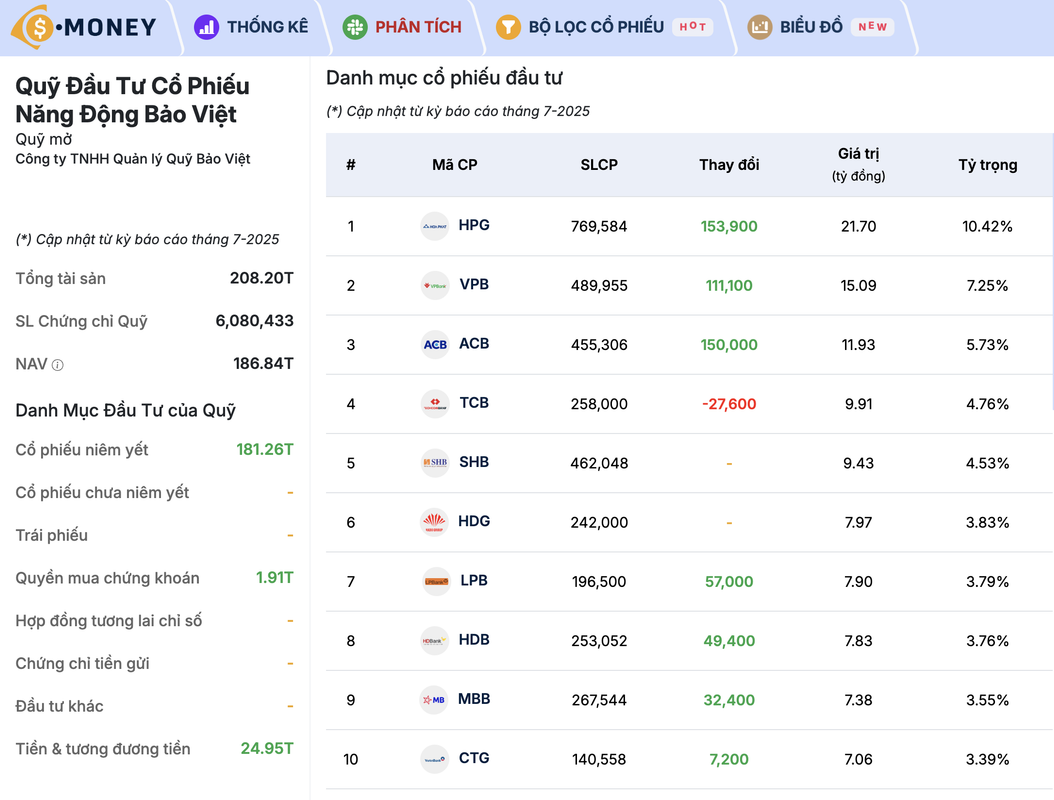This screenshot has height=800, width=1054.
Task: Click the SL Chứng chỉ Quỹ value 6,080,433
Action: tap(254, 321)
